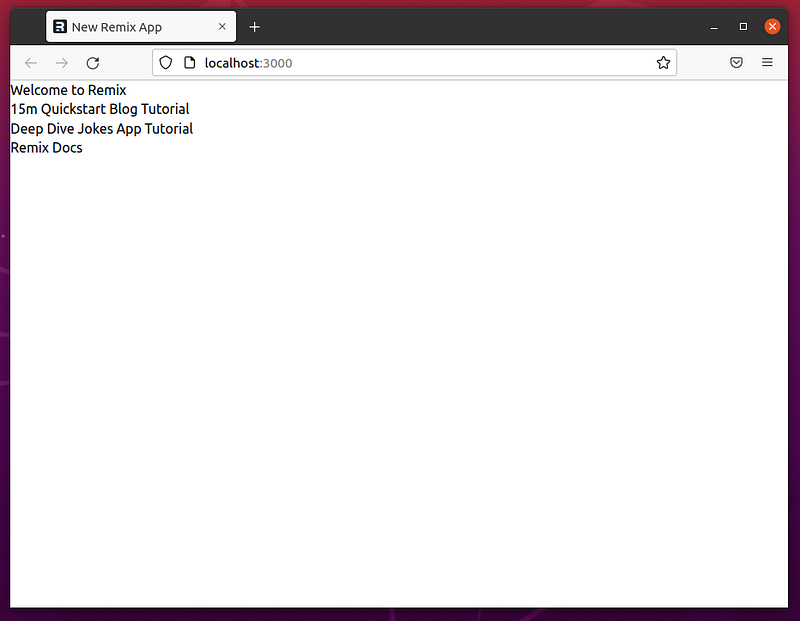800x621 pixels.
Task: Click the Remix favicon in tab
Action: coord(60,27)
